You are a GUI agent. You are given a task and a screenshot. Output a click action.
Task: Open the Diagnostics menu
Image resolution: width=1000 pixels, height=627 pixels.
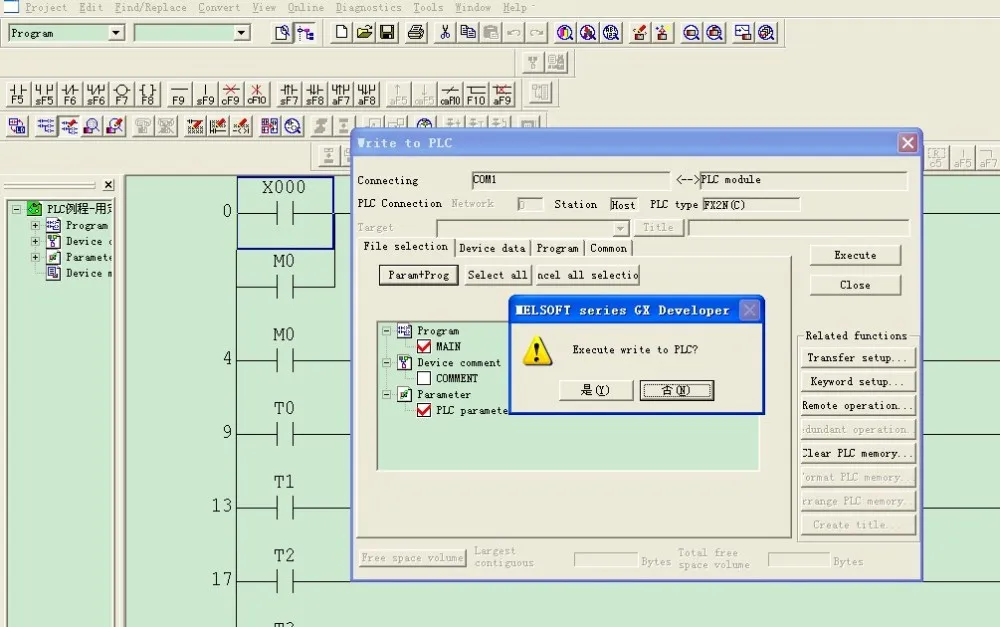tap(369, 8)
